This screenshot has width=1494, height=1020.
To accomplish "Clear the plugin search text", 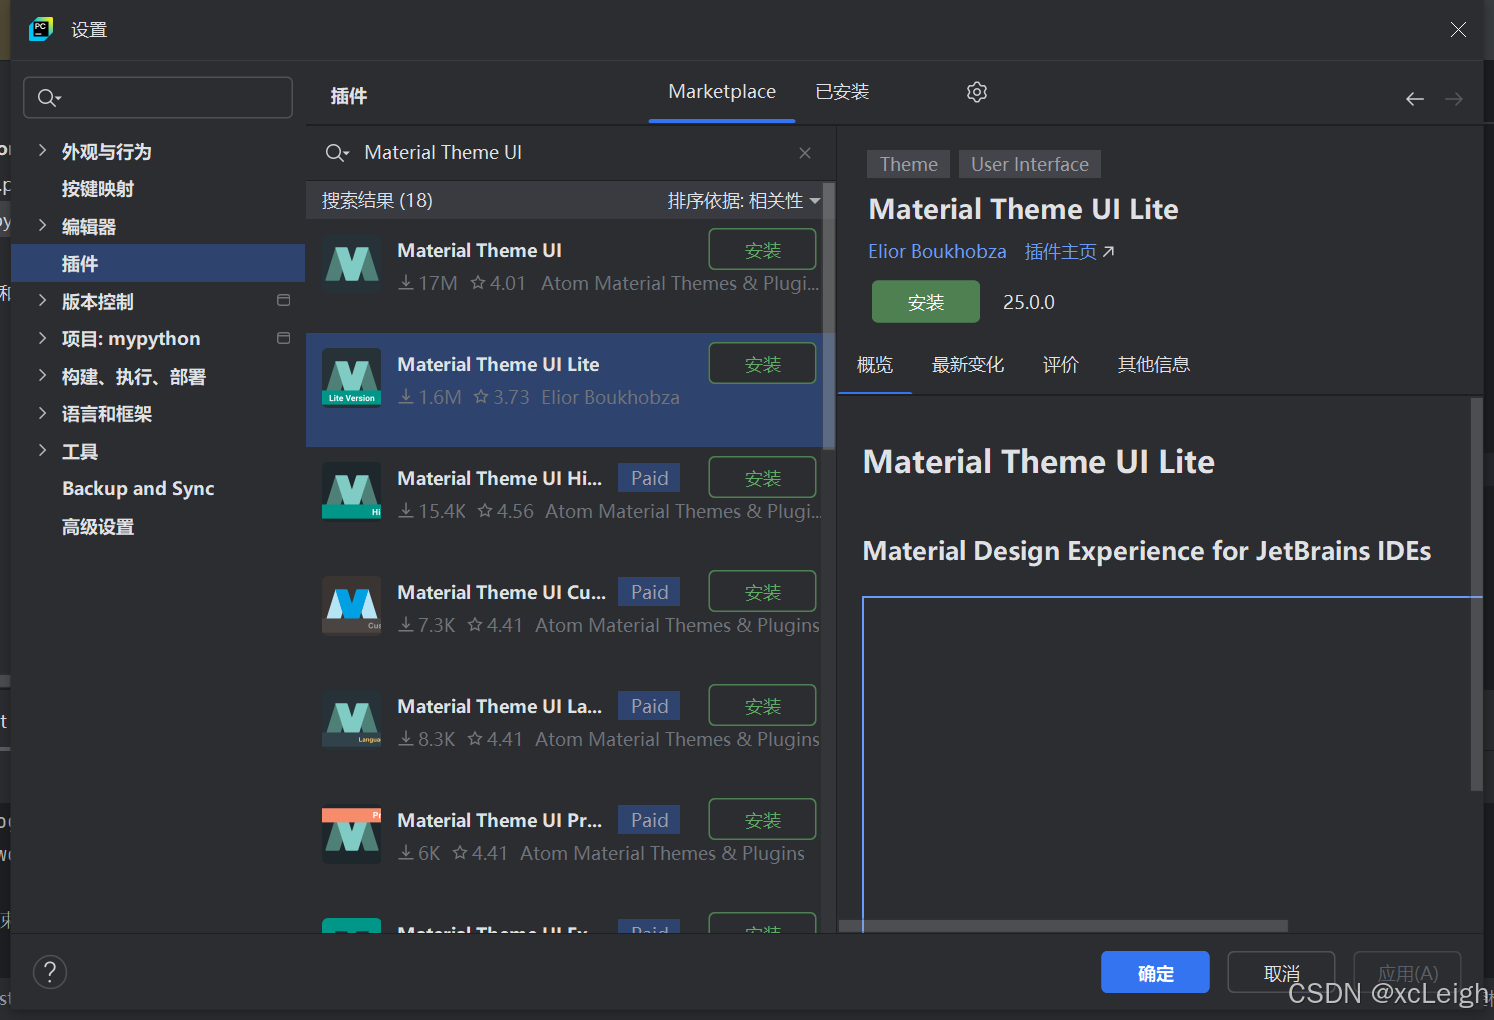I will coord(805,153).
